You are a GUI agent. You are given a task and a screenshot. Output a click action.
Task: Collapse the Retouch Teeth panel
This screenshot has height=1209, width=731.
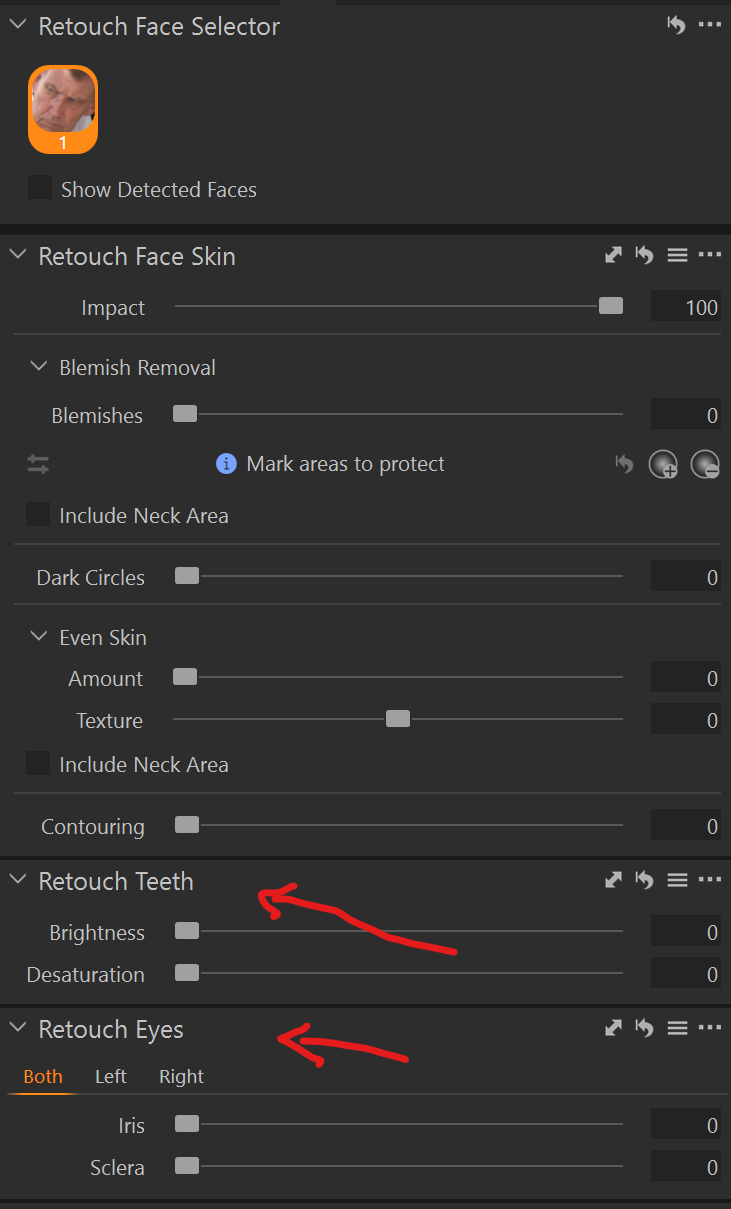coord(17,880)
